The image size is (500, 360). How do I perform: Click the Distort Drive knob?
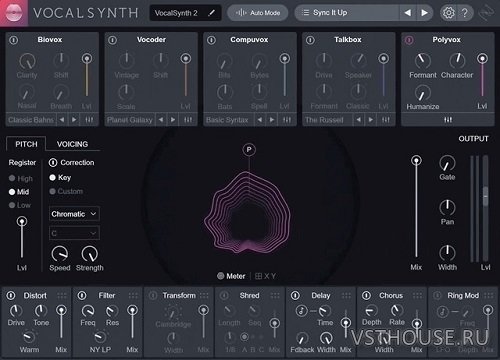pyautogui.click(x=16, y=311)
